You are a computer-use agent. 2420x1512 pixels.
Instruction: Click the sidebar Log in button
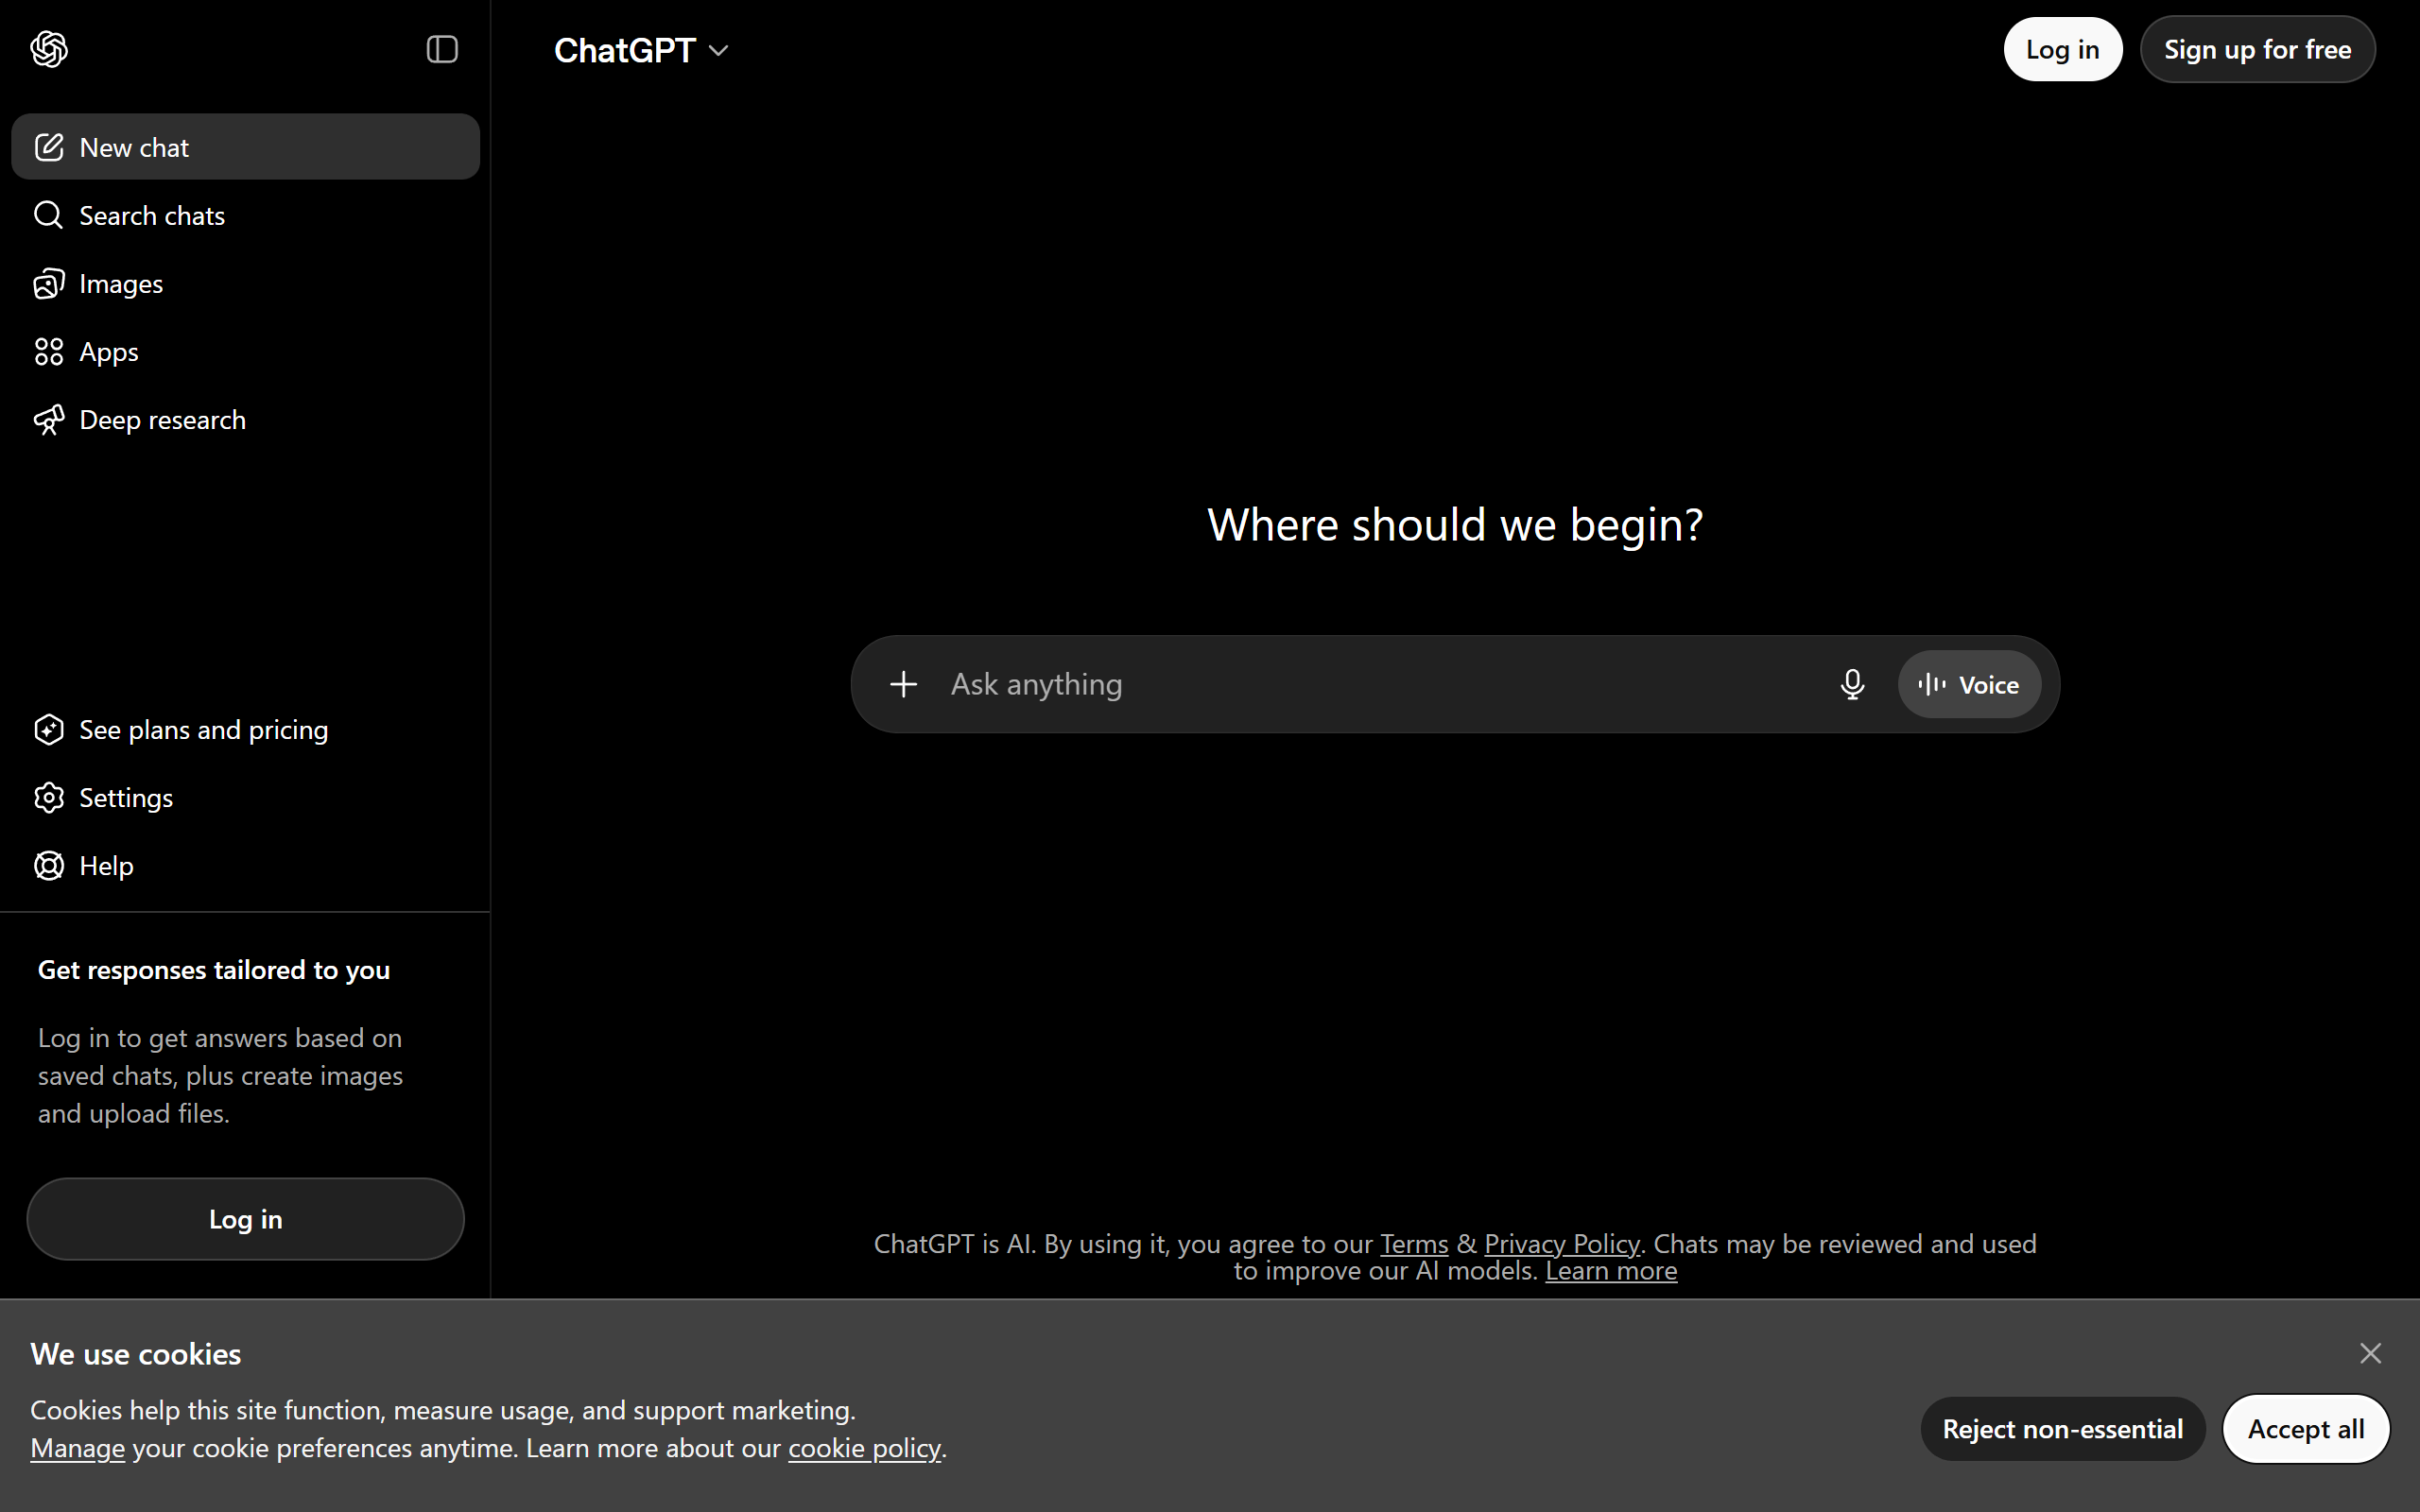(245, 1218)
